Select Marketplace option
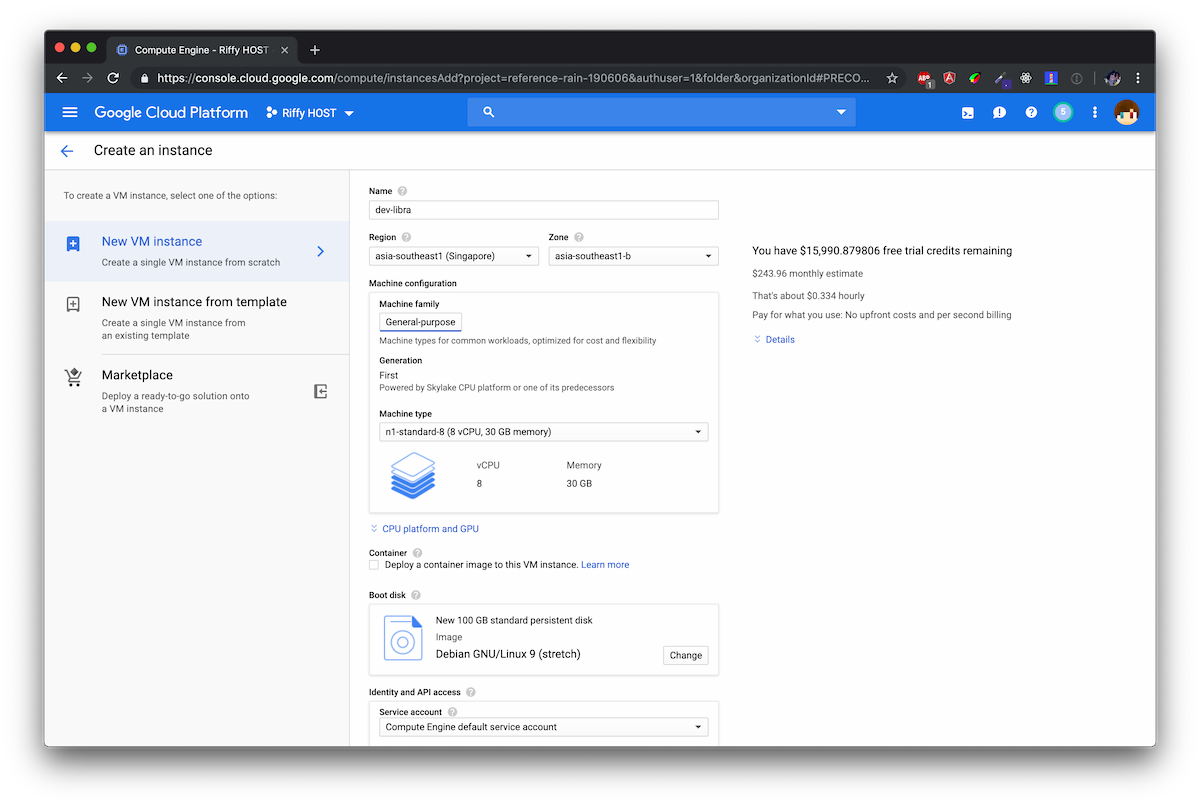The image size is (1200, 805). tap(197, 391)
